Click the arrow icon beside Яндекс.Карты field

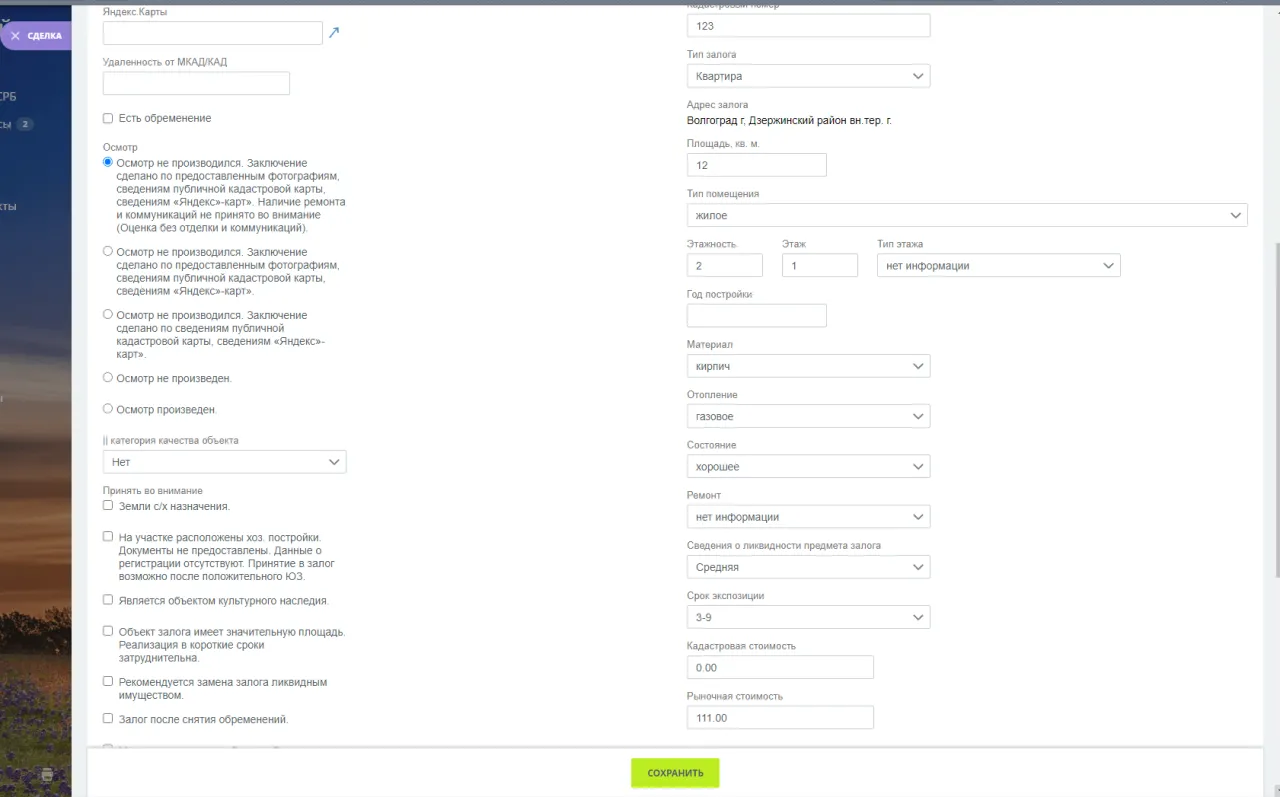click(x=334, y=33)
